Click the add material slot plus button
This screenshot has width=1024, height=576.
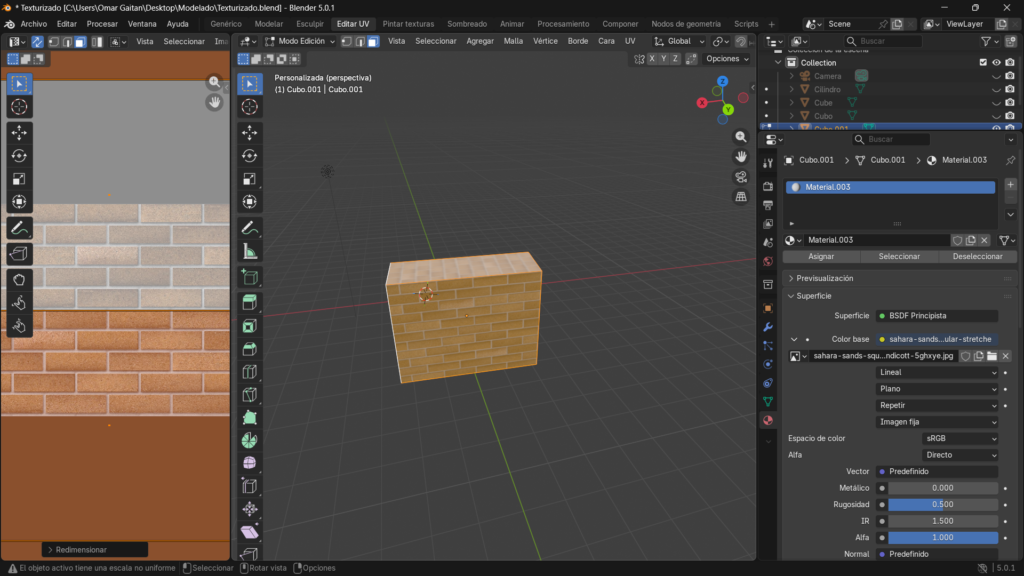[1010, 185]
